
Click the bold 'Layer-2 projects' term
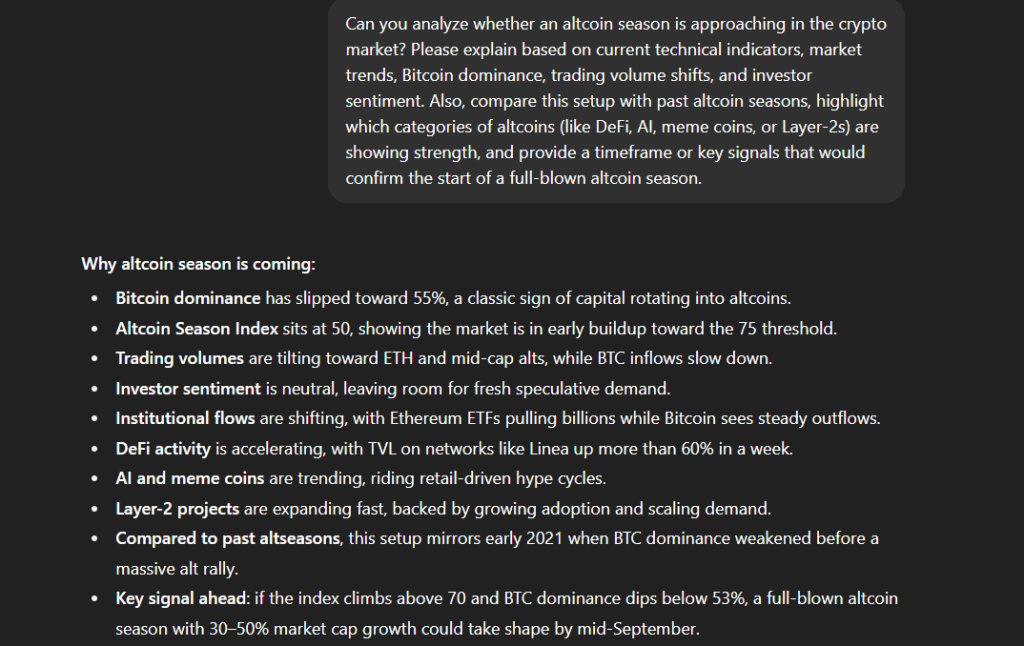[x=177, y=509]
